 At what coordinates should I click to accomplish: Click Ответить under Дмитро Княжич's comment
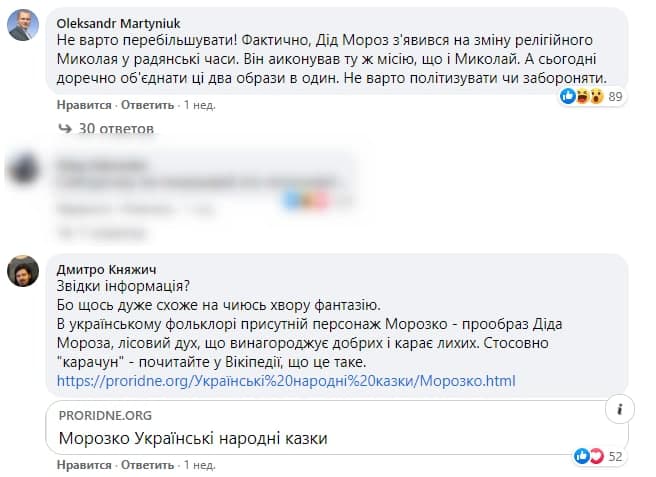pos(147,465)
